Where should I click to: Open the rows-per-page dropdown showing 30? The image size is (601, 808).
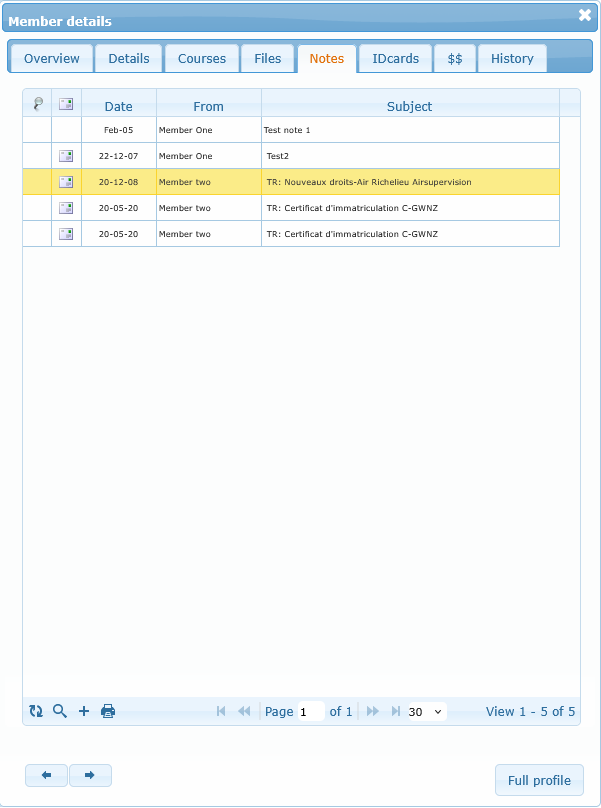click(x=426, y=711)
